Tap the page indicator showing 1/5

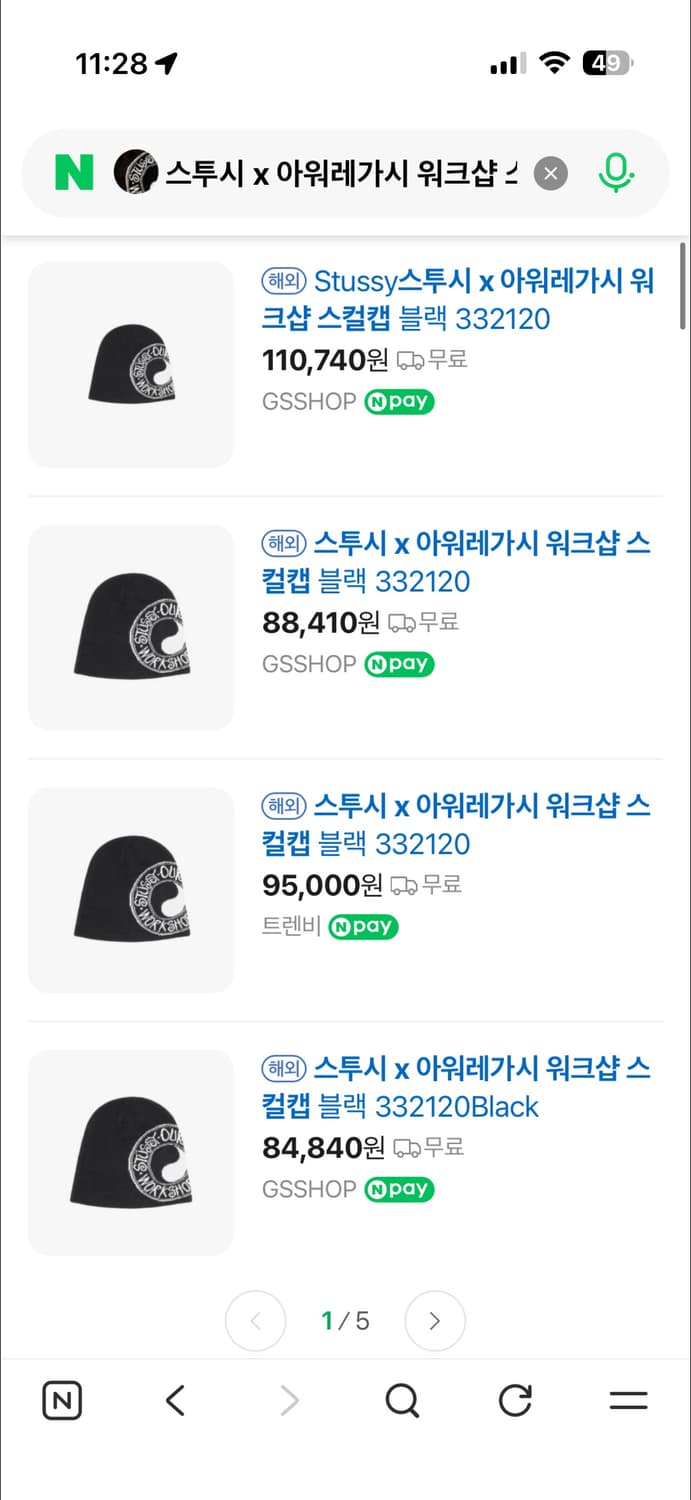tap(345, 1320)
